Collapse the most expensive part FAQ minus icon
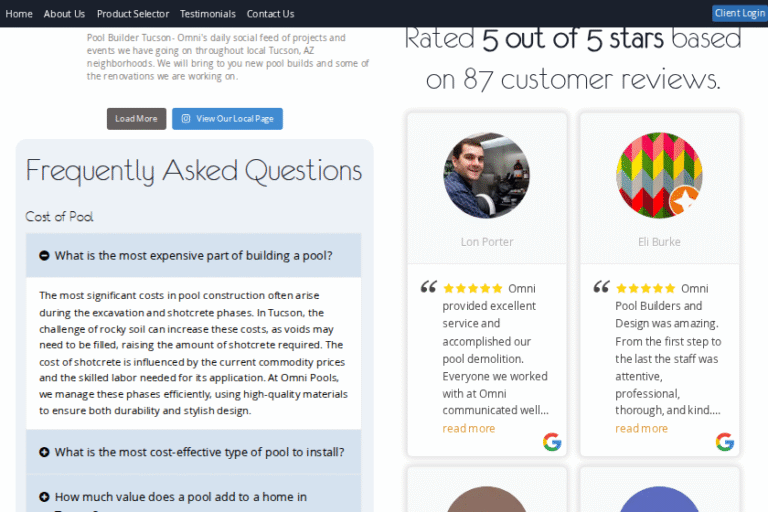The height and width of the screenshot is (512, 768). (x=44, y=256)
